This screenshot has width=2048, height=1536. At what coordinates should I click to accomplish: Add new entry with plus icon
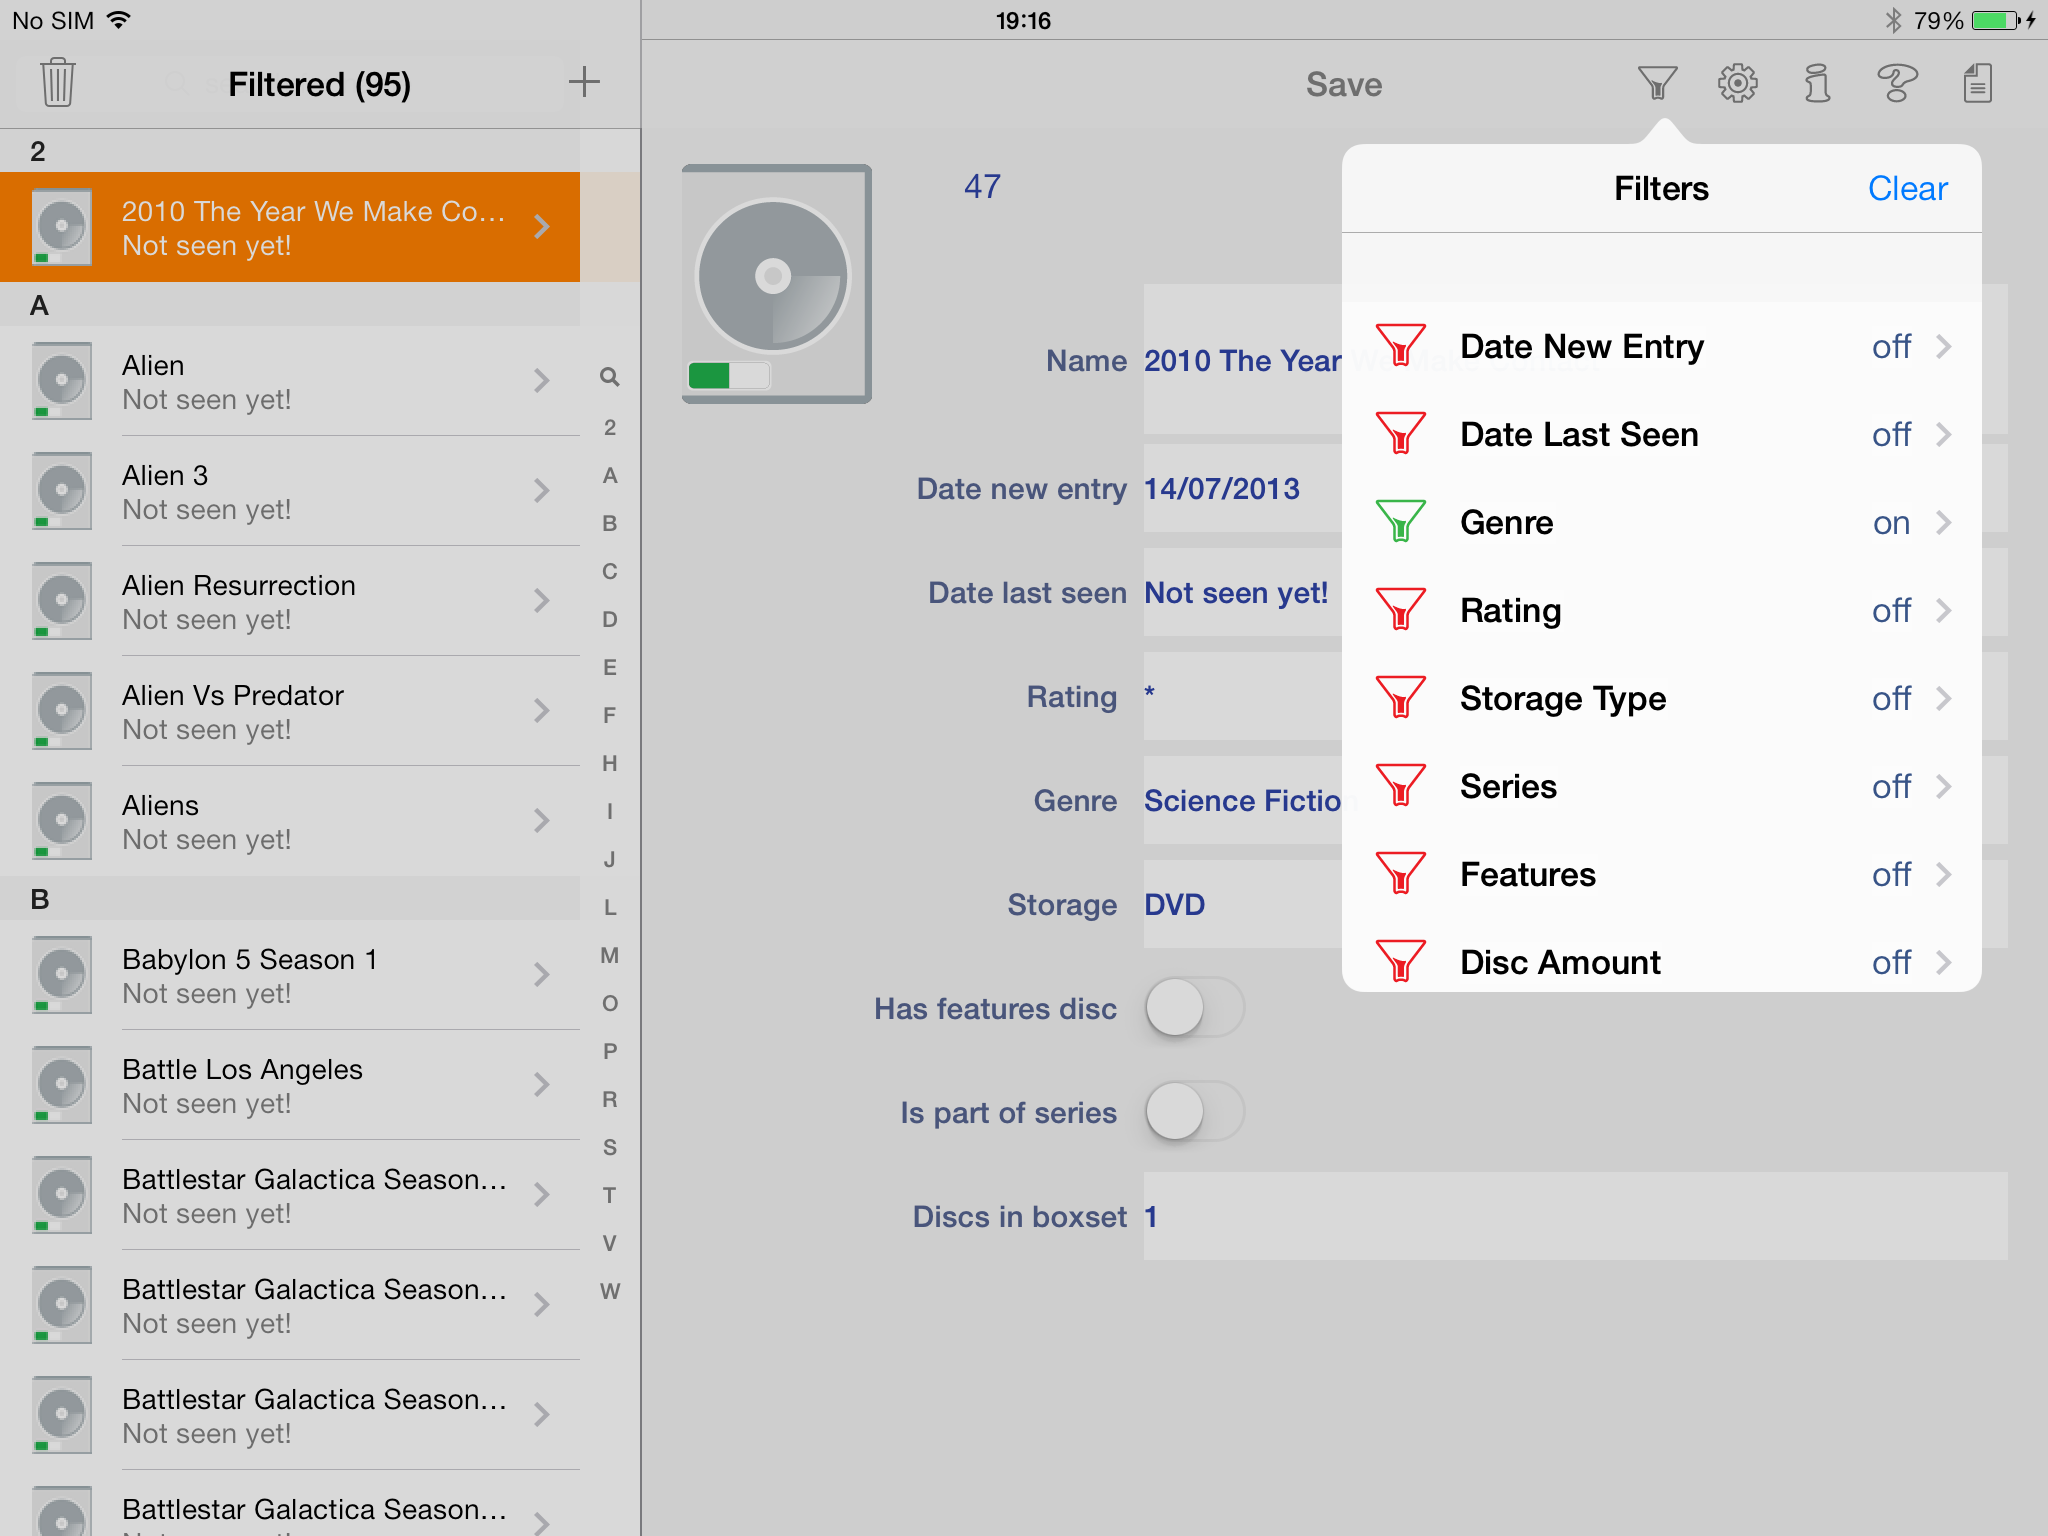click(584, 83)
